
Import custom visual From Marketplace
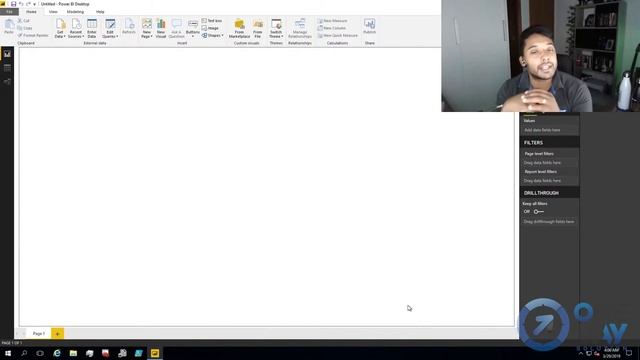pos(240,28)
